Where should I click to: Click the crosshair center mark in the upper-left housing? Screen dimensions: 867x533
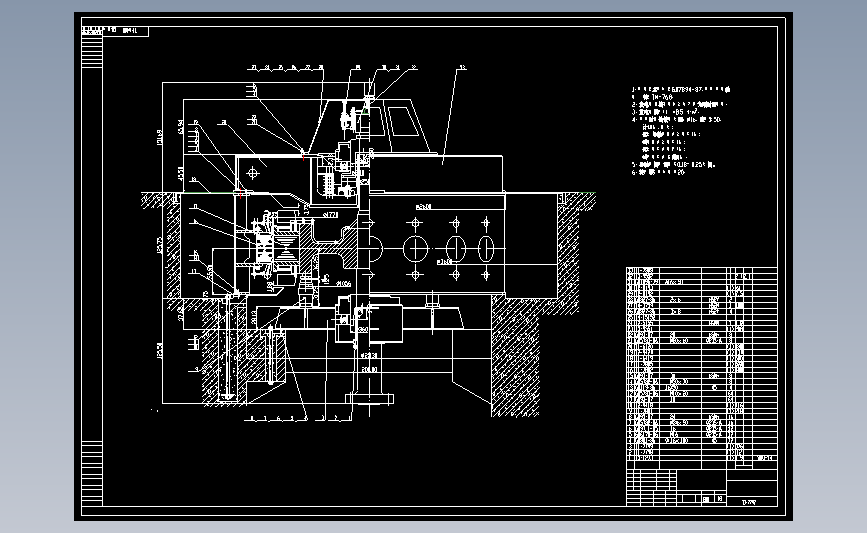[x=253, y=174]
